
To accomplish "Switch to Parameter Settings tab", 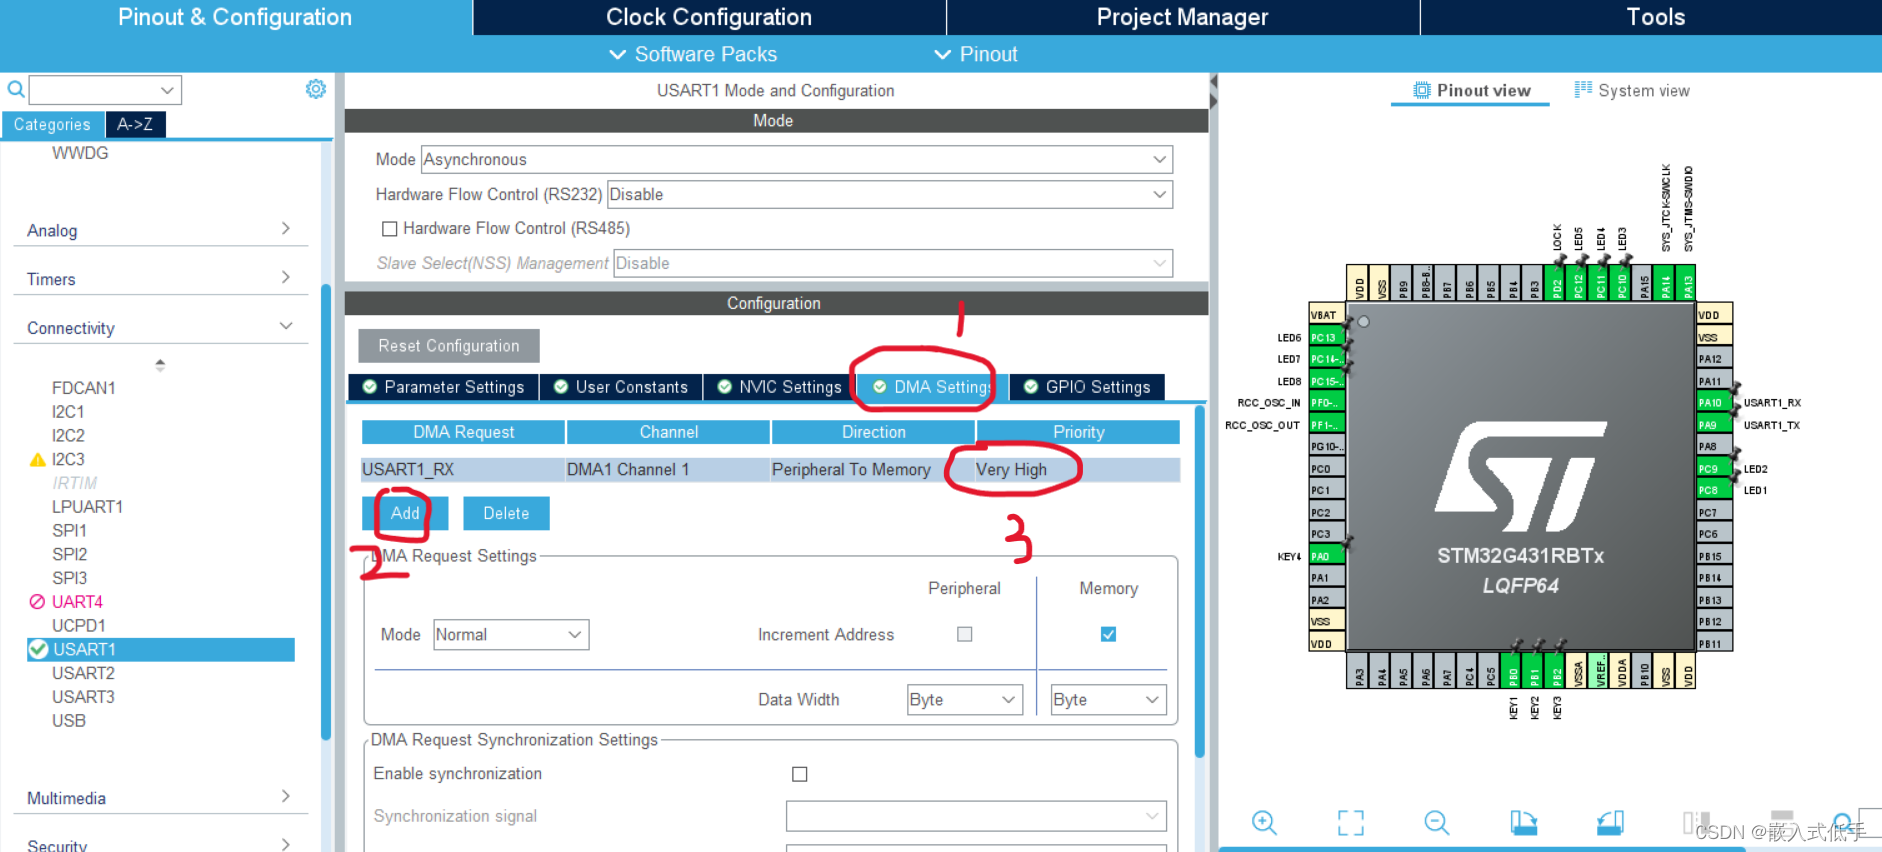I will pyautogui.click(x=443, y=387).
